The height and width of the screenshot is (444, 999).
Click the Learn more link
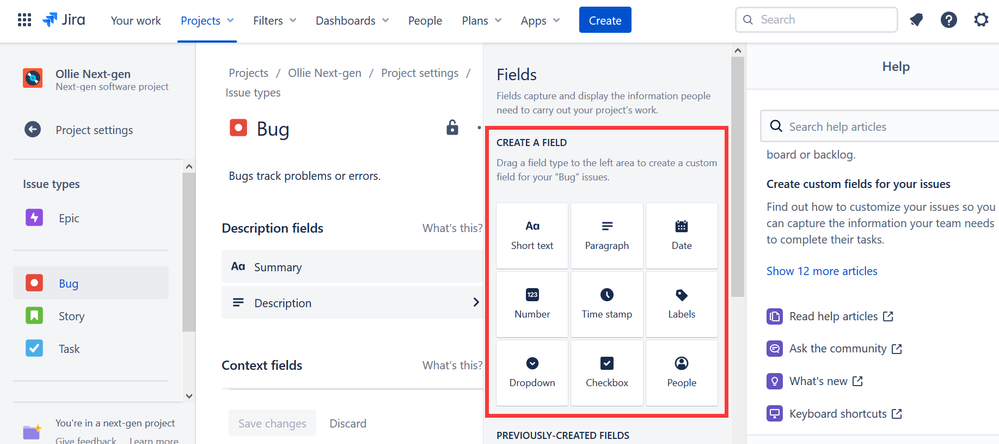point(154,440)
